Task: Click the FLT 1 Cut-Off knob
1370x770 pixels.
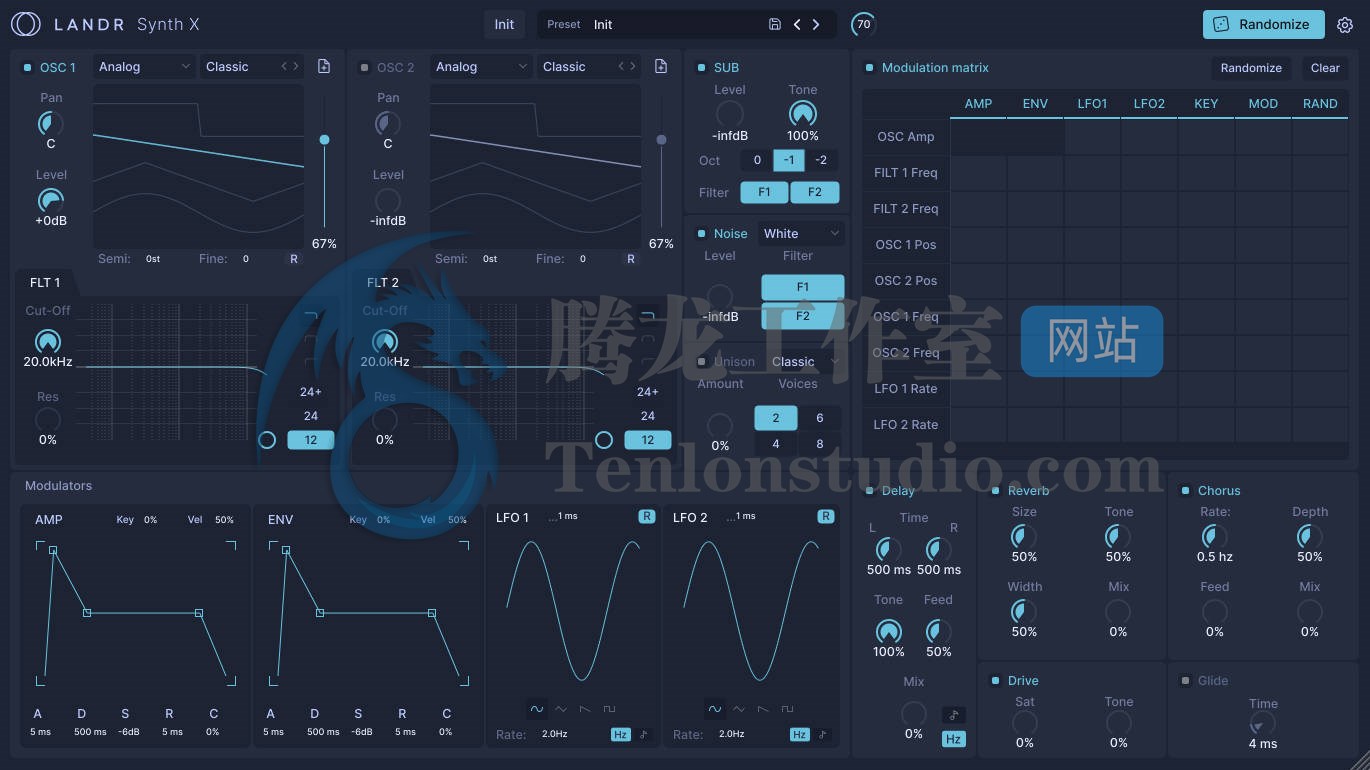Action: 47,342
